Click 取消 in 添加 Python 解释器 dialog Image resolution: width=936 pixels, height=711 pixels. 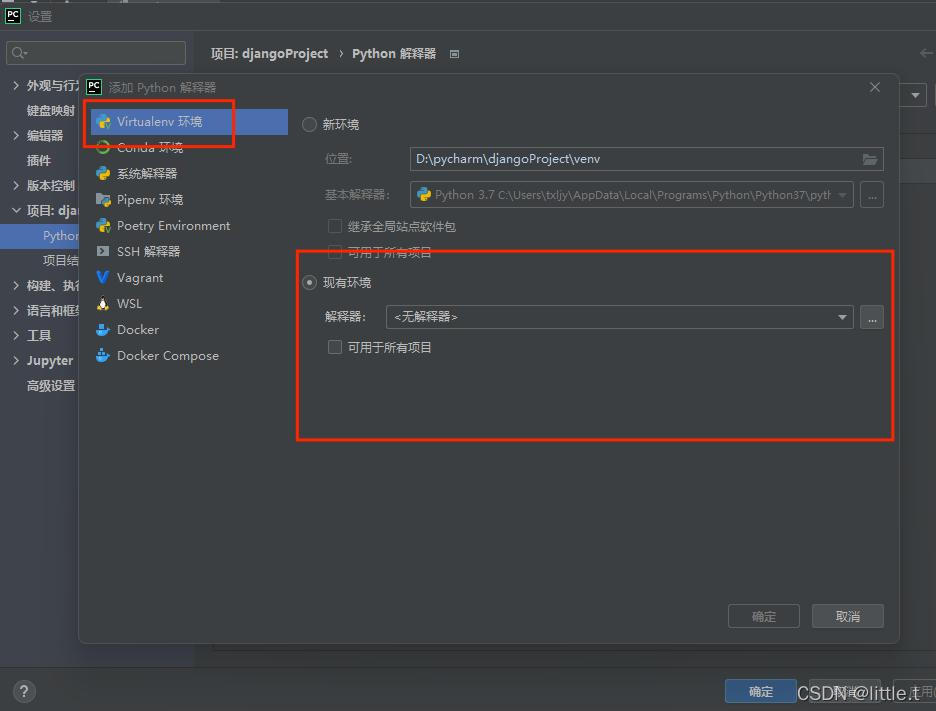point(848,616)
